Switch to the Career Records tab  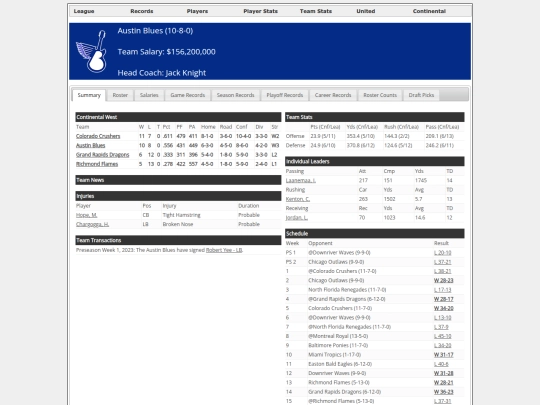333,95
